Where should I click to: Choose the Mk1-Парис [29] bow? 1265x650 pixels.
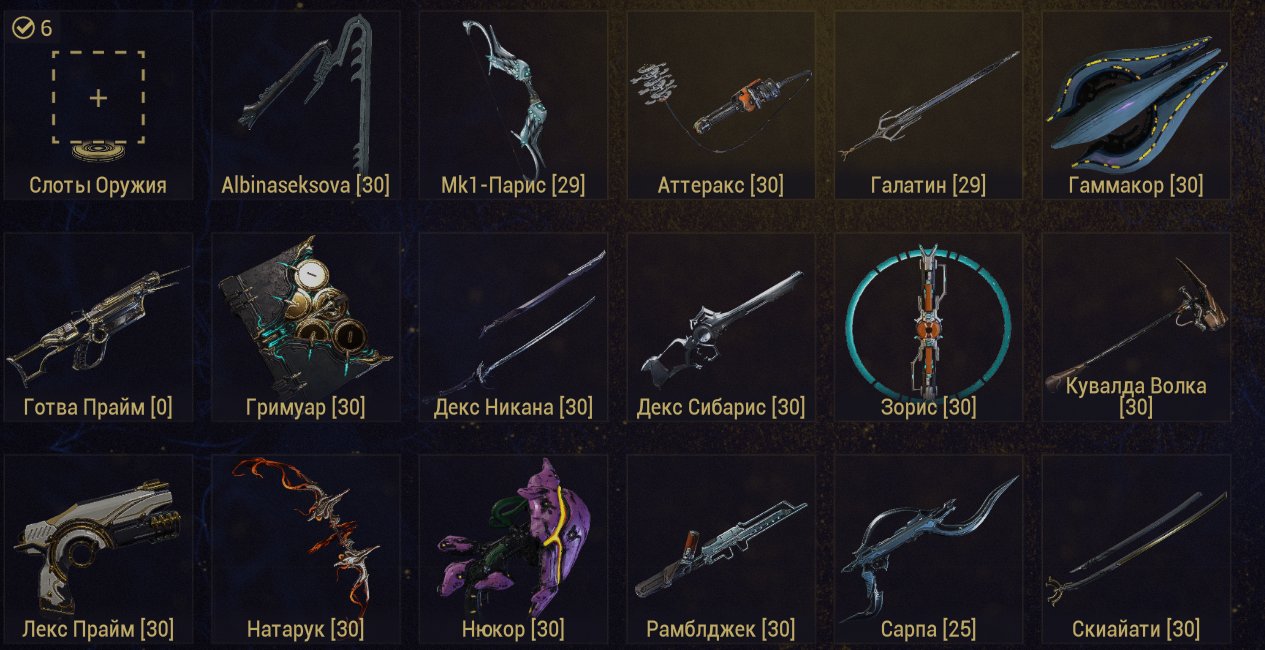click(x=513, y=105)
